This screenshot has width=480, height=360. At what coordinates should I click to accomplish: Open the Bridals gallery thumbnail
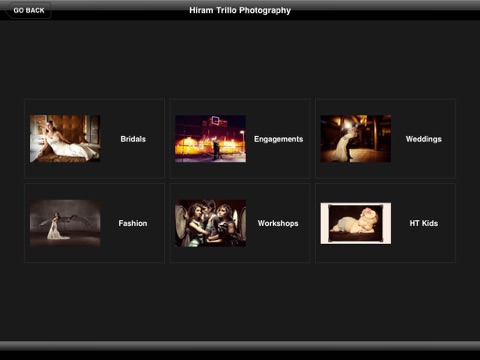click(x=65, y=139)
